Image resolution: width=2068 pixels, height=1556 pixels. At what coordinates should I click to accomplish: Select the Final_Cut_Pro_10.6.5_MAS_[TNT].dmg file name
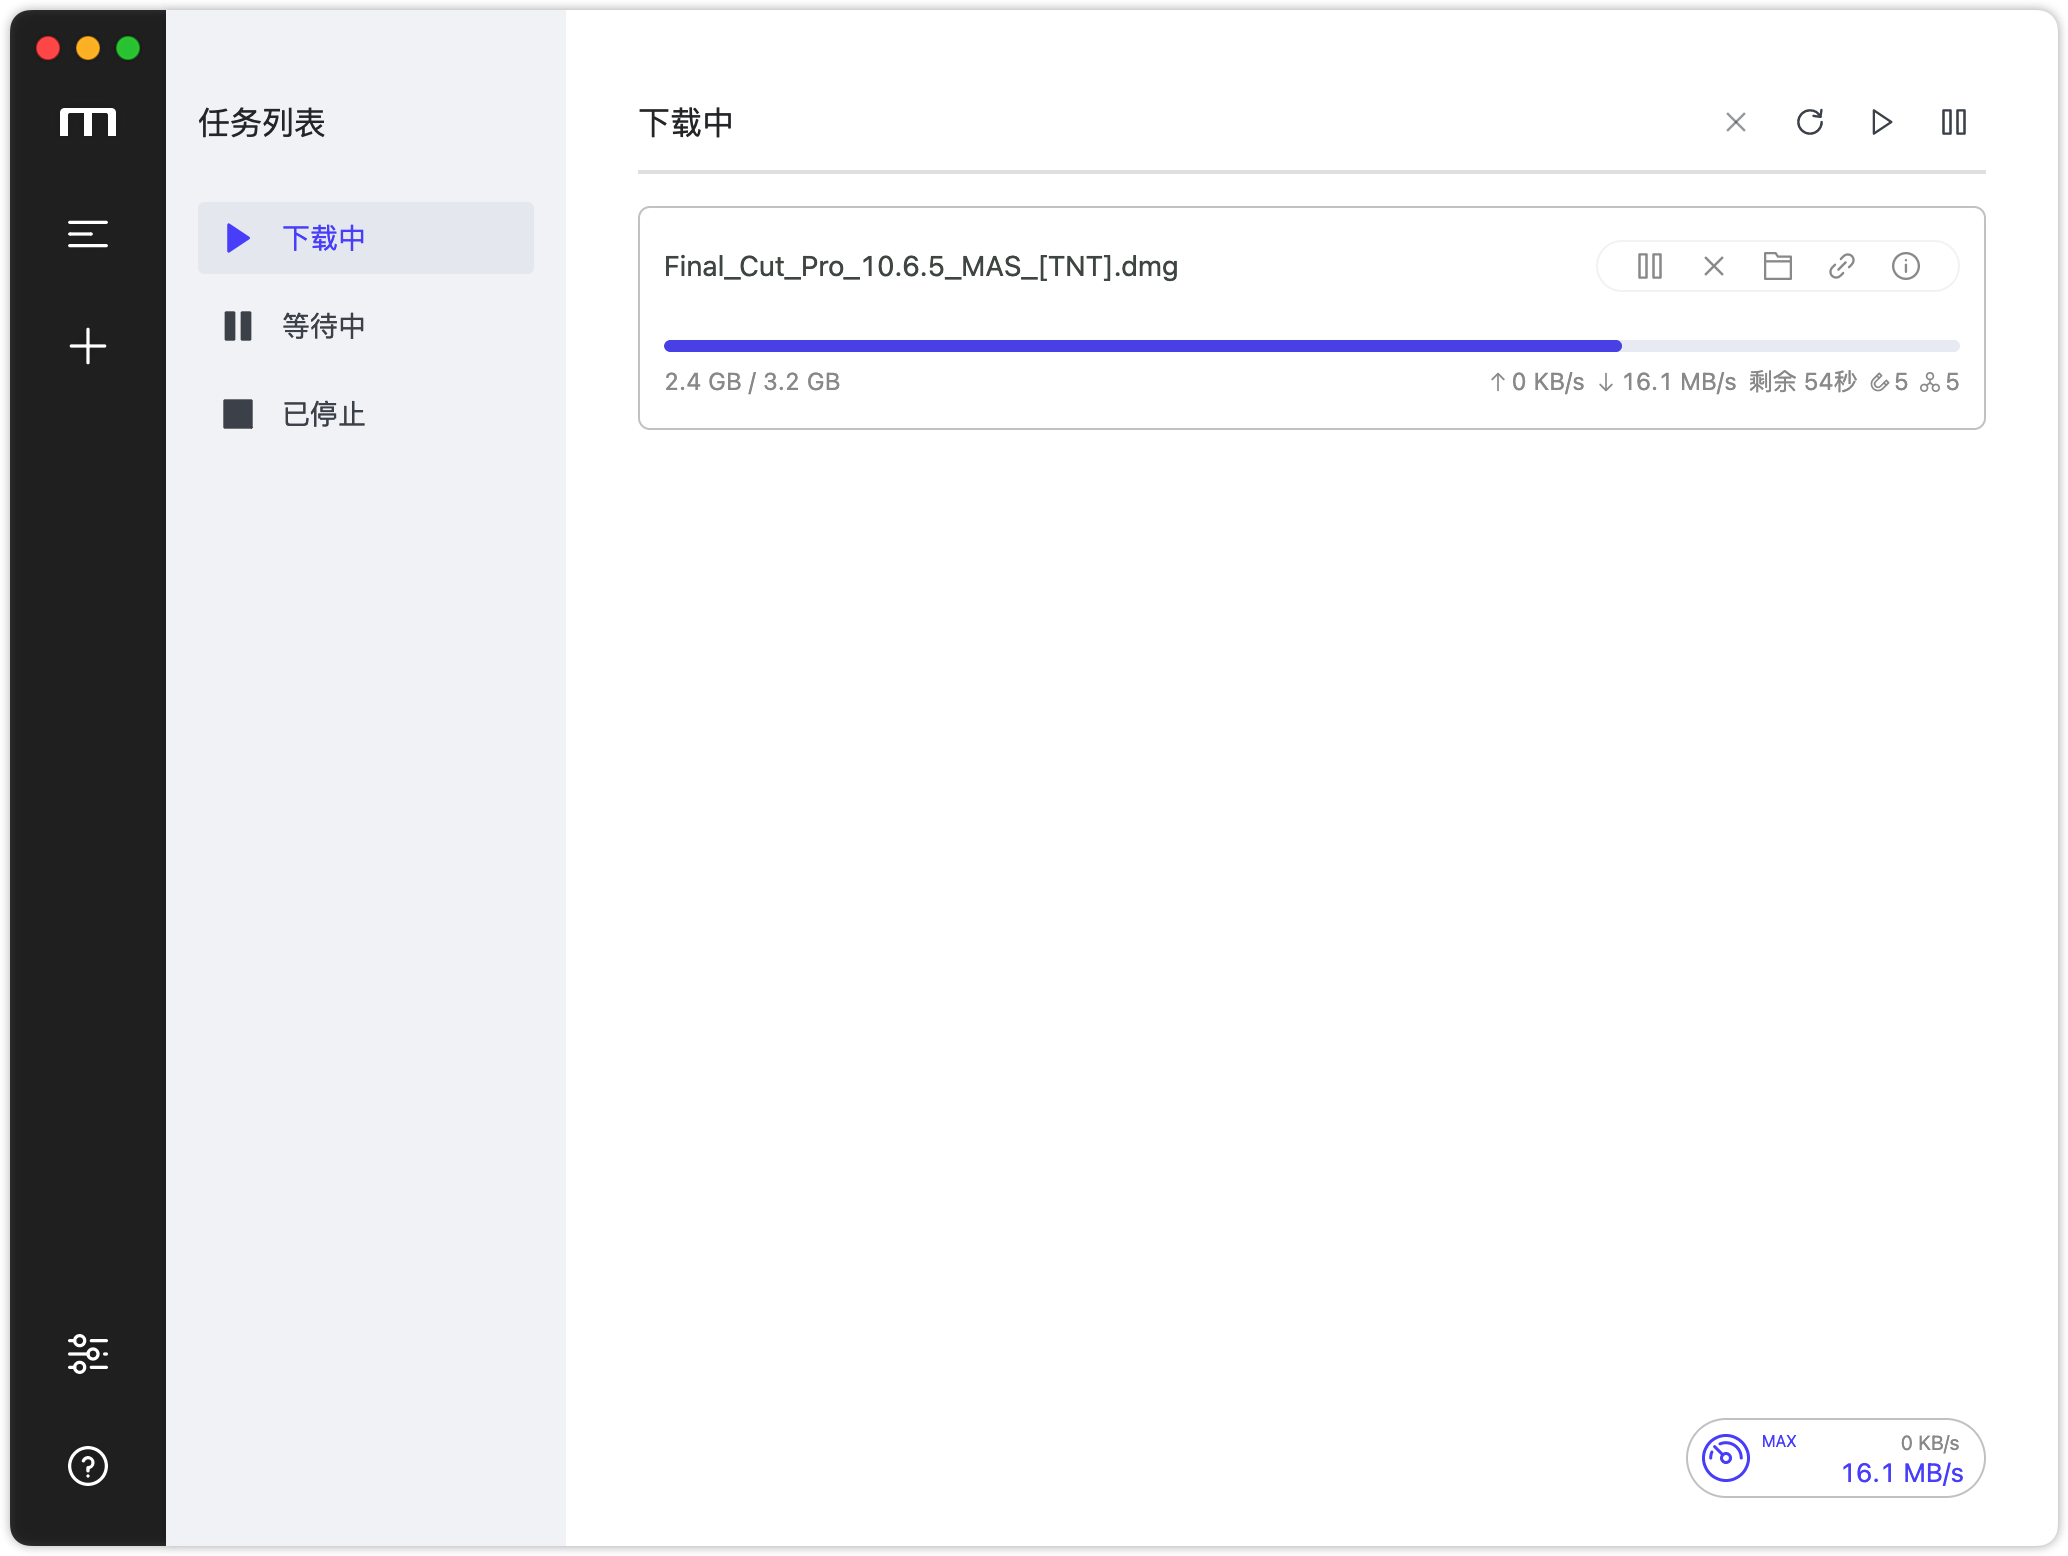921,266
